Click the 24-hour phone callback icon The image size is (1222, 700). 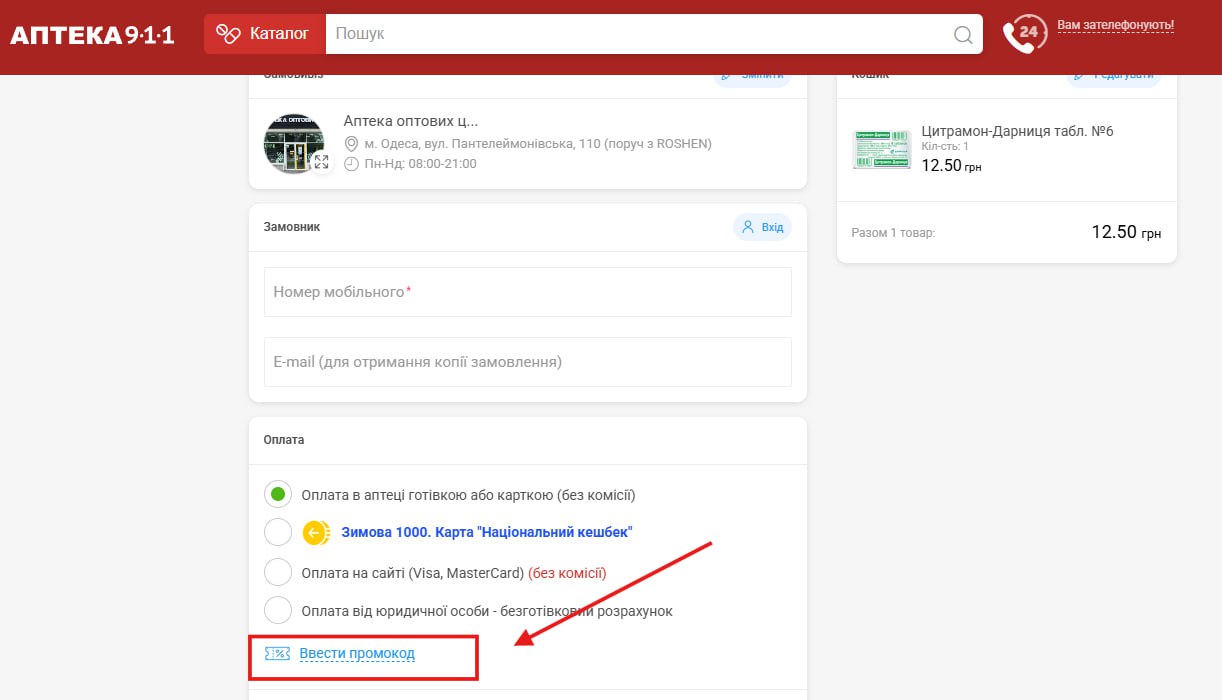[1024, 34]
